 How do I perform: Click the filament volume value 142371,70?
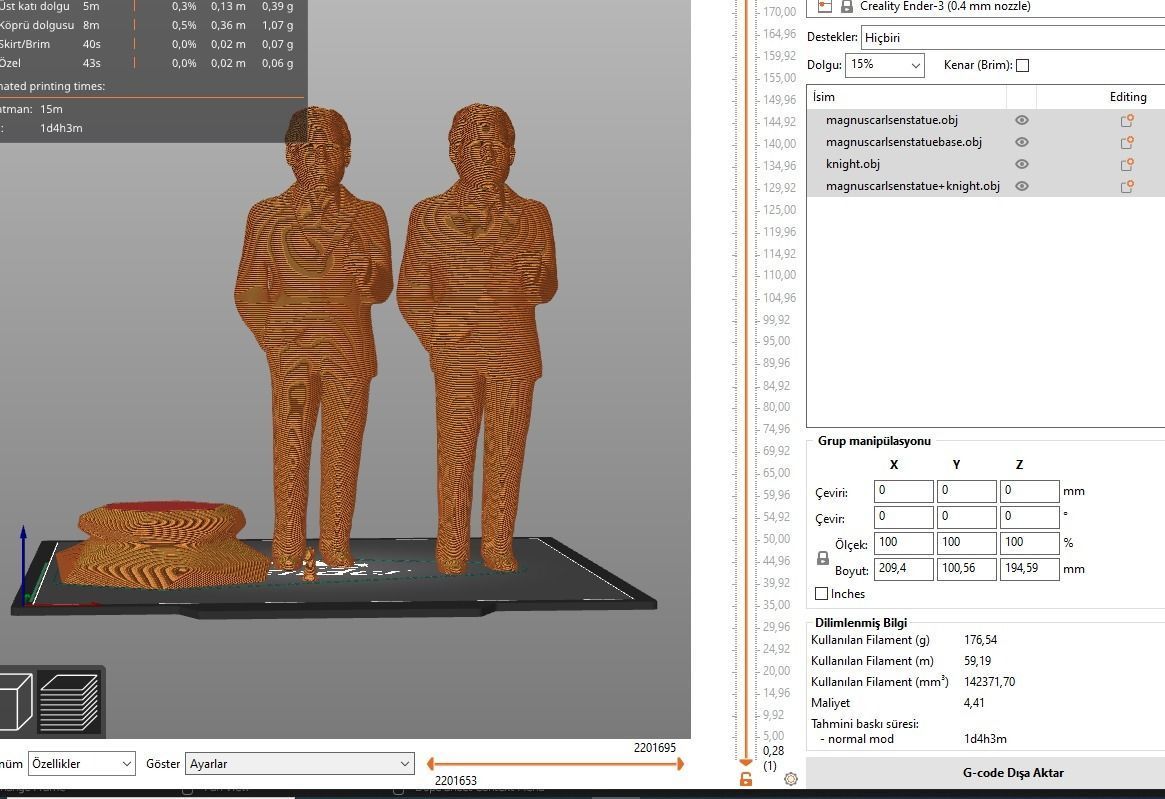click(990, 682)
